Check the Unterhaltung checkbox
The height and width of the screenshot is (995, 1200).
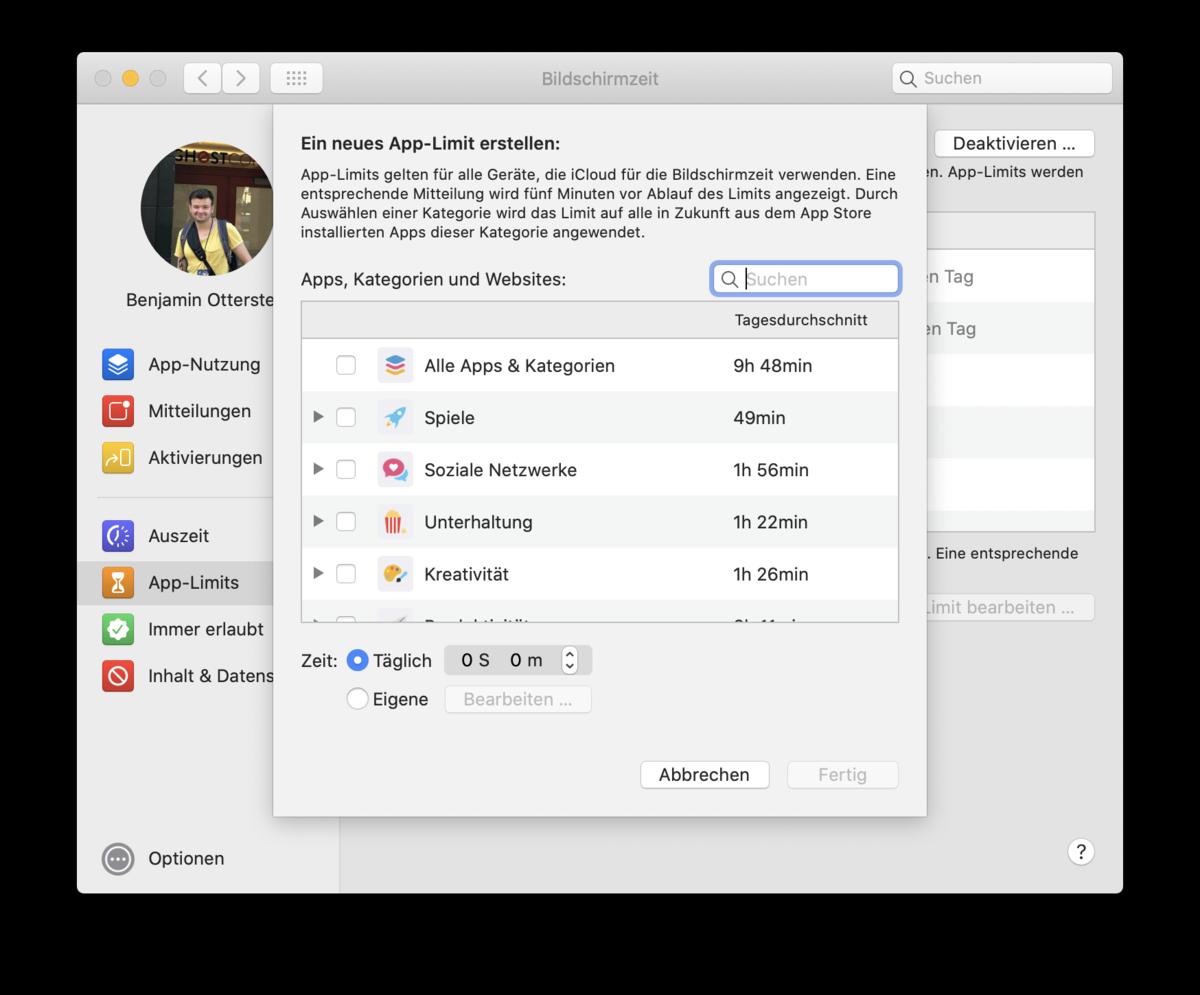coord(346,521)
